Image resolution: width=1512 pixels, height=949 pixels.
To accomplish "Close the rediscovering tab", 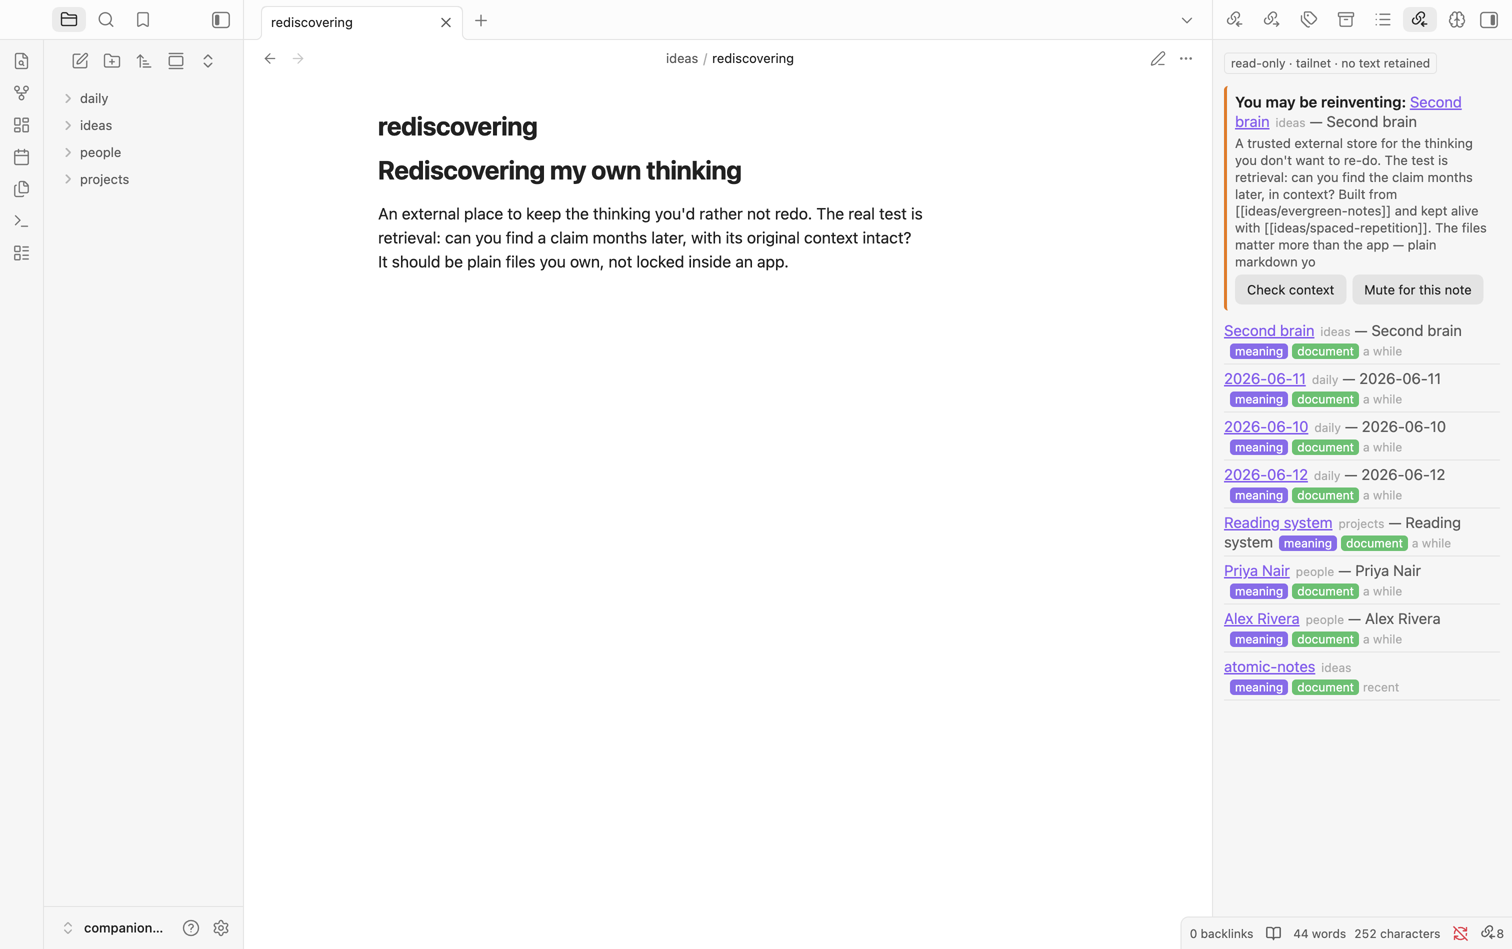I will [446, 22].
